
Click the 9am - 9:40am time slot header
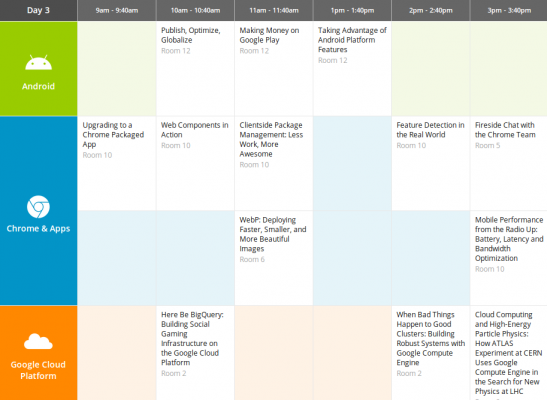117,10
